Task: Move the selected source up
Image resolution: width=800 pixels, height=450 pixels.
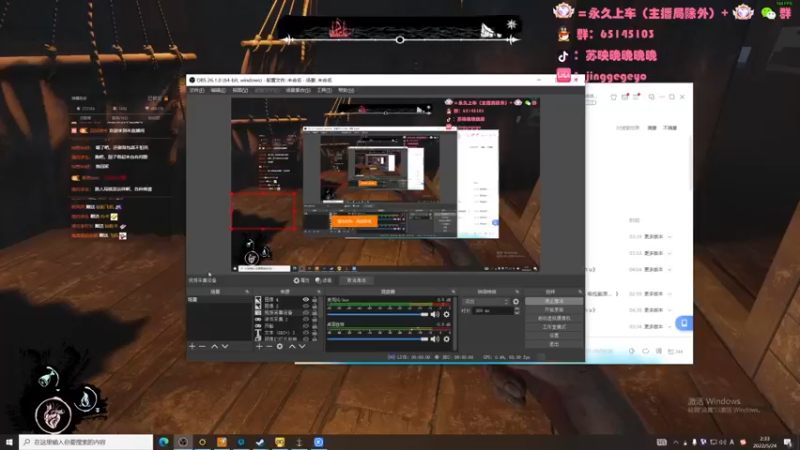Action: pyautogui.click(x=292, y=346)
